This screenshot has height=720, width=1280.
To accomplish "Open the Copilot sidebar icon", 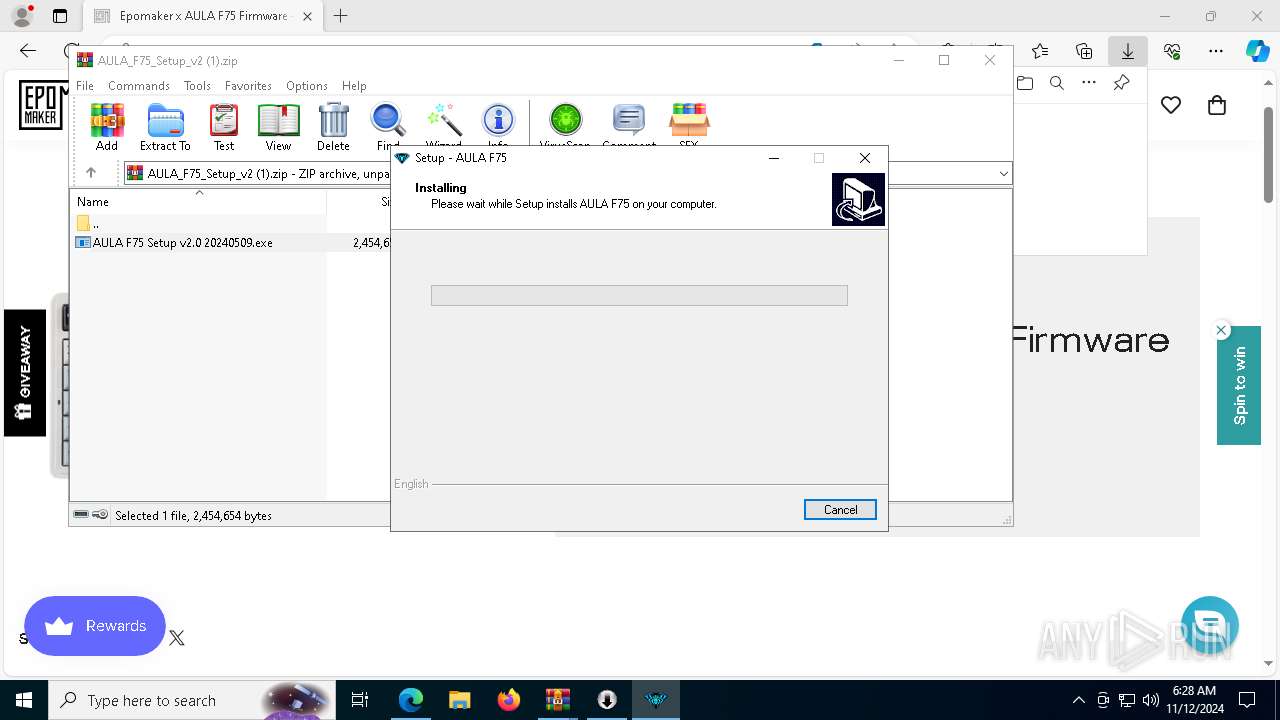I will [1258, 51].
